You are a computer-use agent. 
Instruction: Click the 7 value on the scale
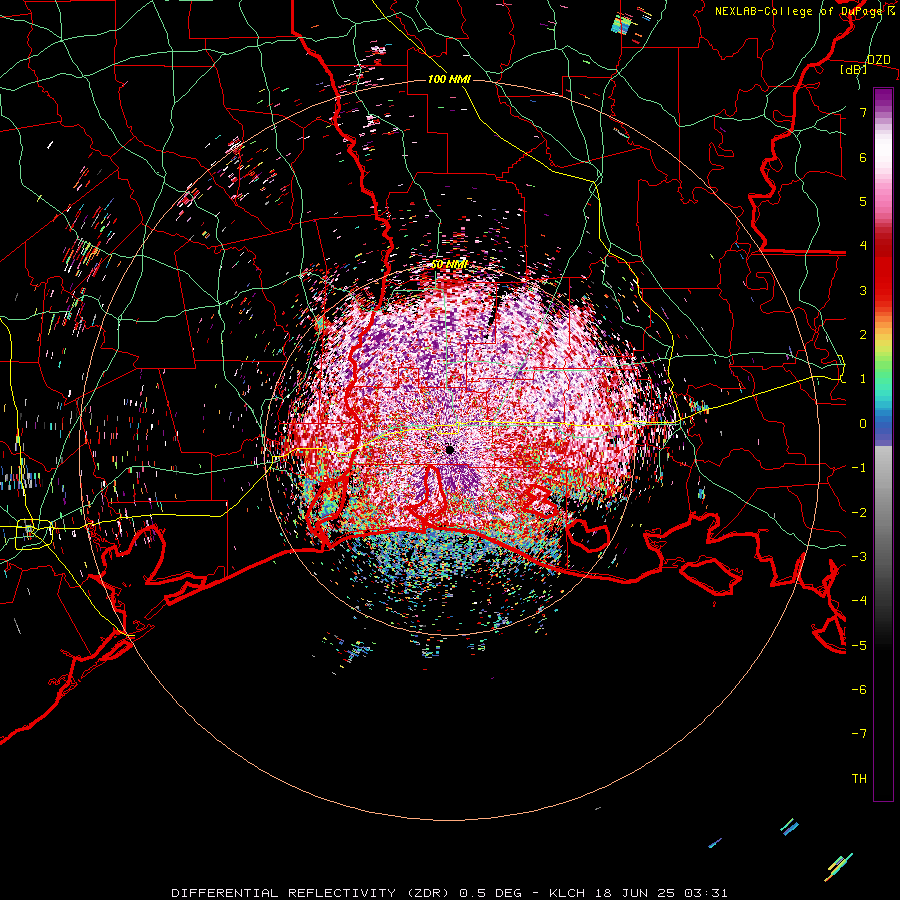[863, 112]
